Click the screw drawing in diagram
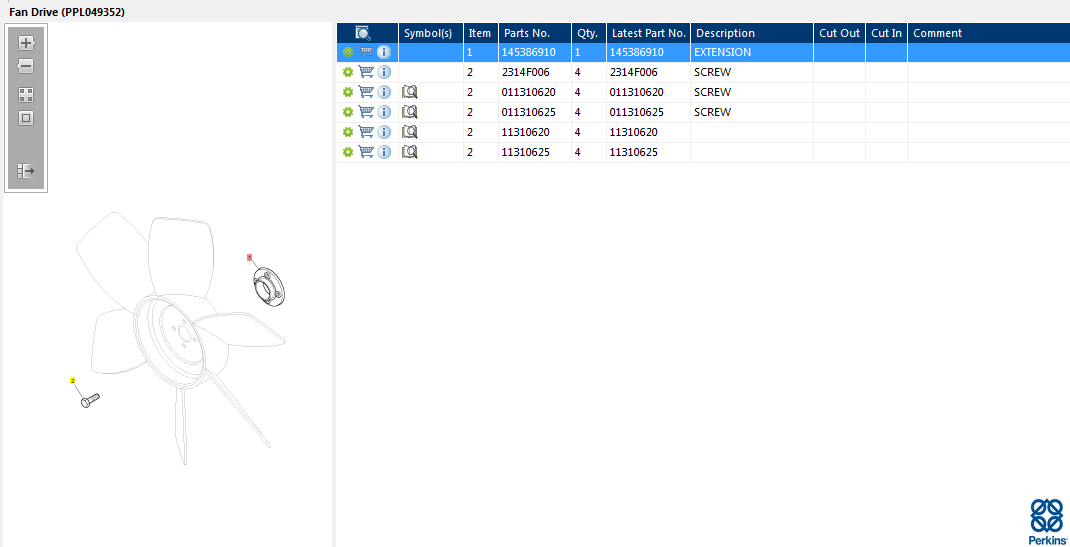 tap(90, 401)
